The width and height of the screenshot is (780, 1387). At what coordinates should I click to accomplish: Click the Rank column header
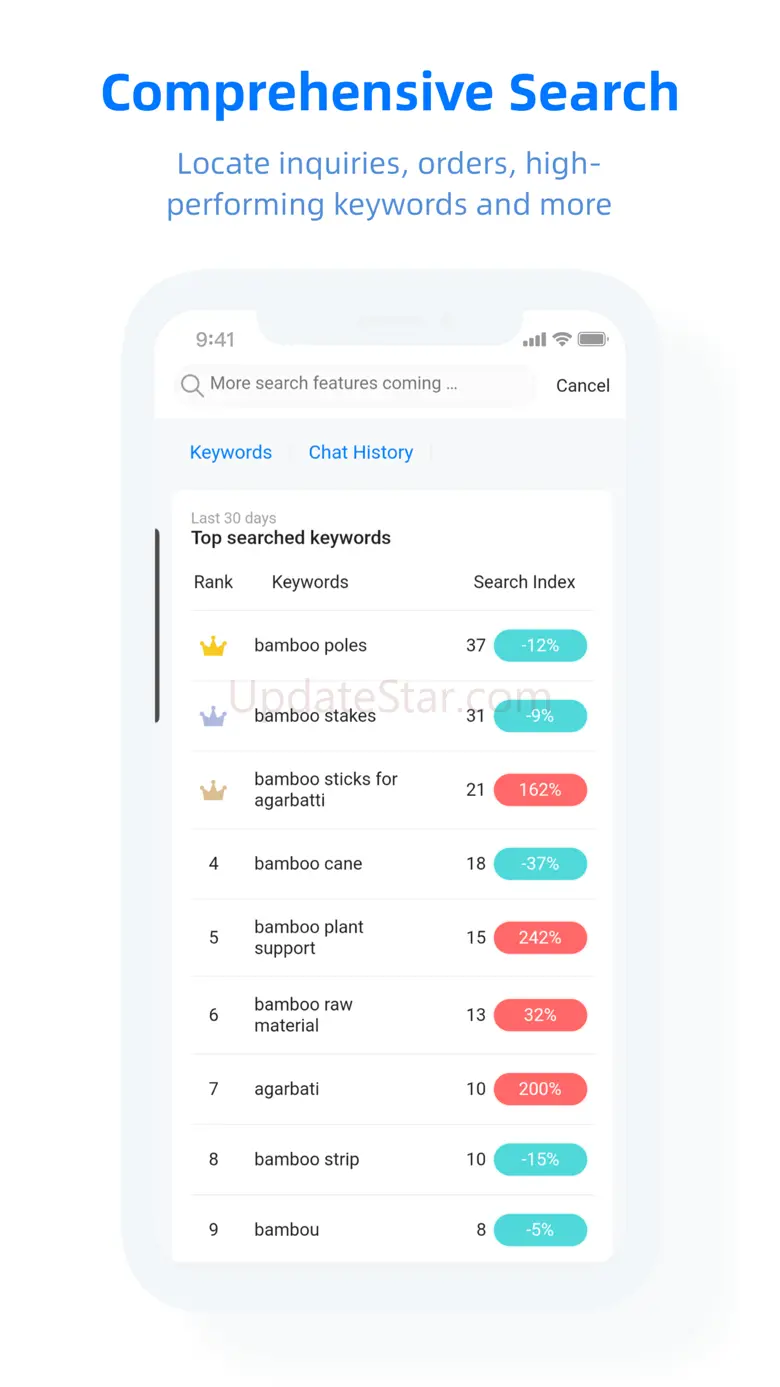(213, 582)
